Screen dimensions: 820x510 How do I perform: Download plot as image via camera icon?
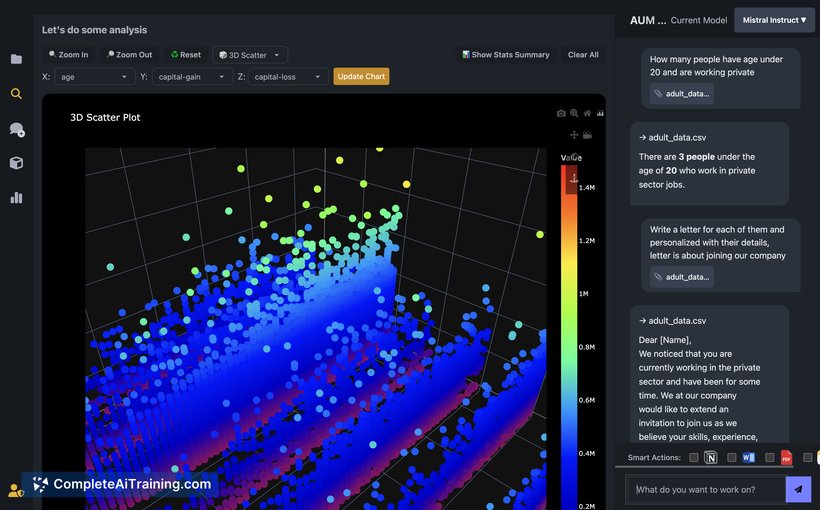pyautogui.click(x=561, y=114)
